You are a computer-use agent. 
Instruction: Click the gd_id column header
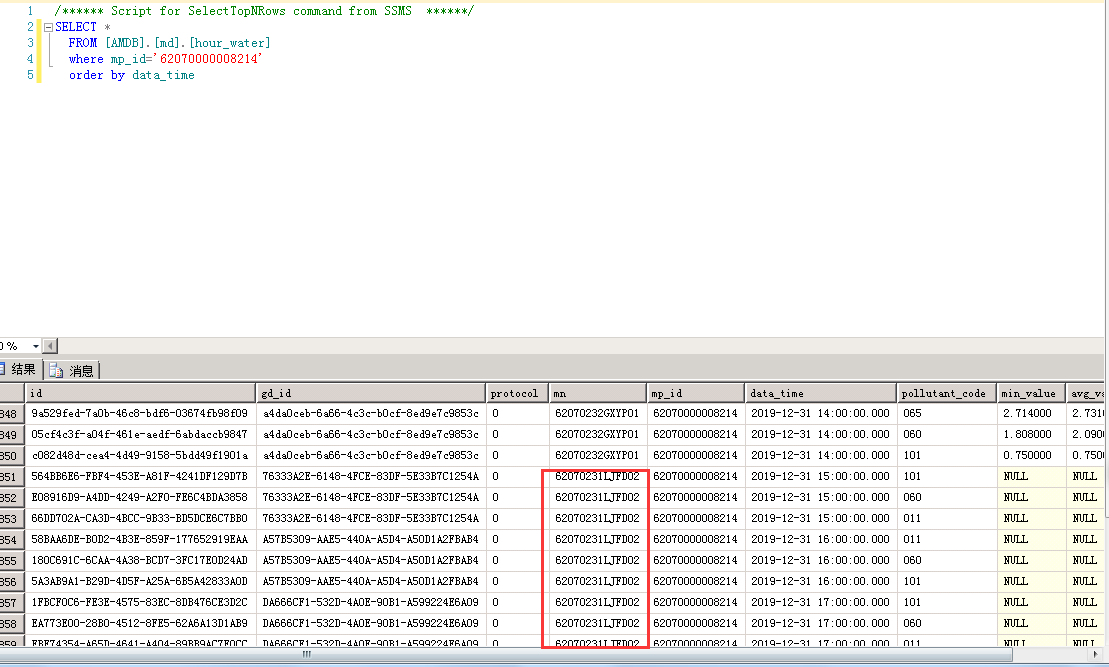coord(371,393)
